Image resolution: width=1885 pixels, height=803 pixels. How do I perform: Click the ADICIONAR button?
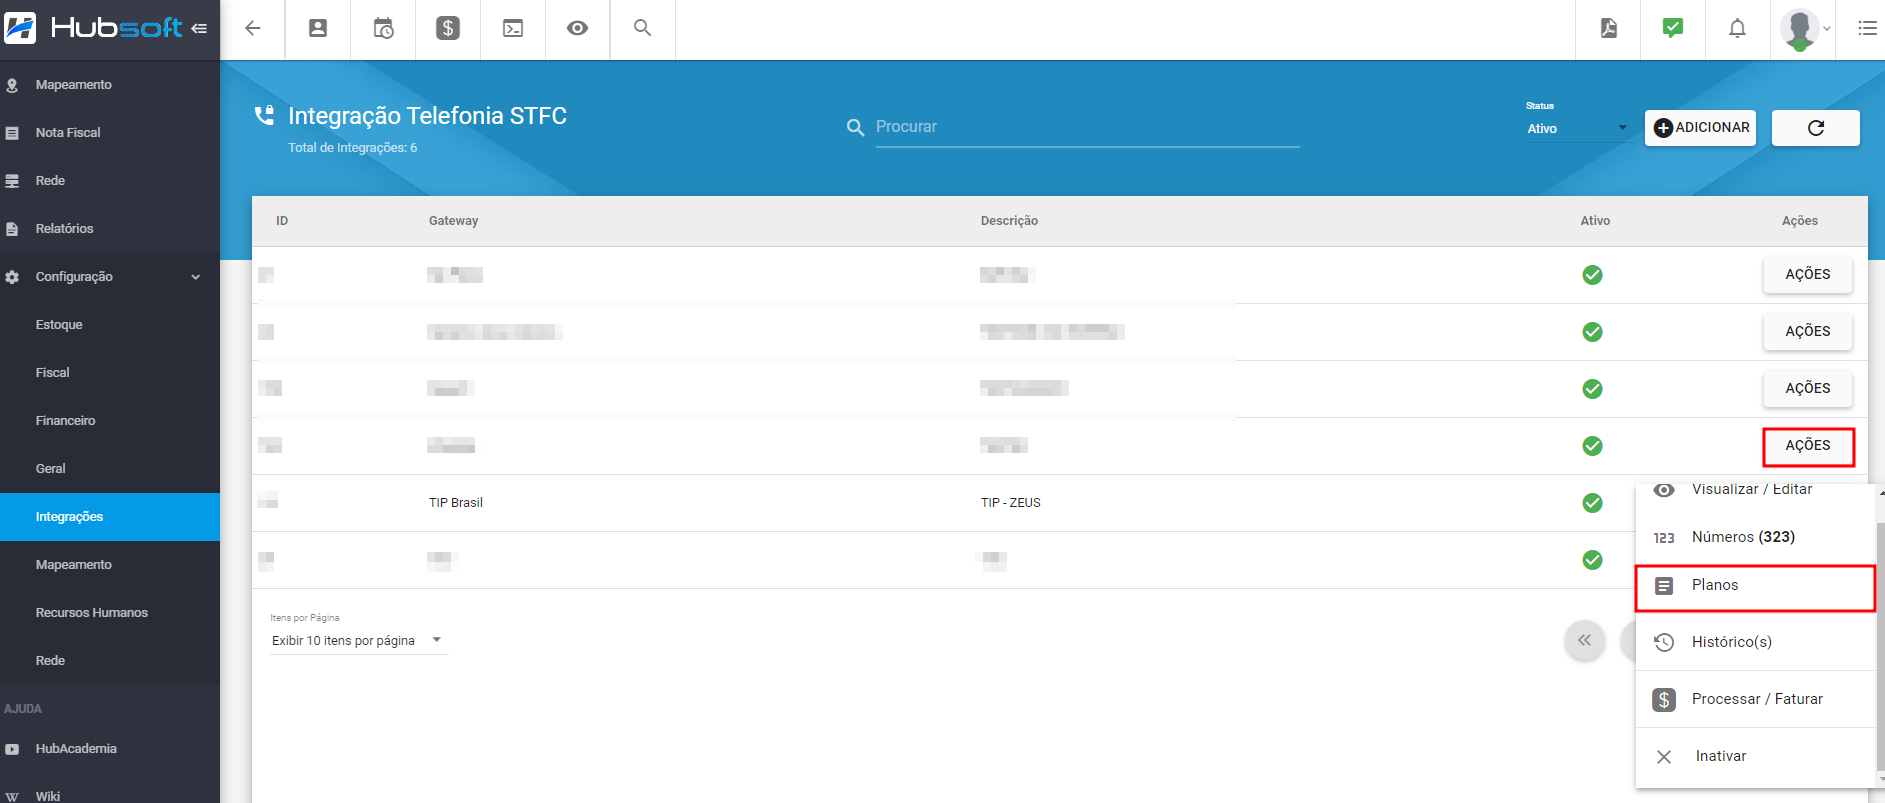point(1701,128)
